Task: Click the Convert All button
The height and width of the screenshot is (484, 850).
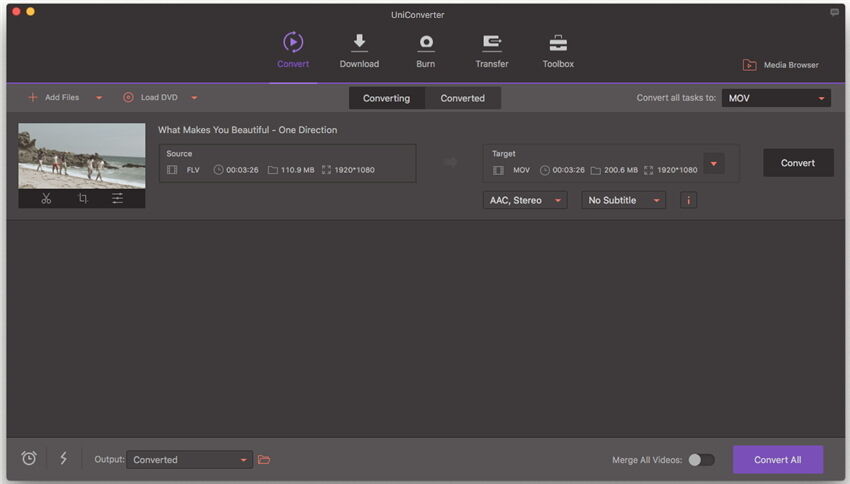Action: [x=778, y=460]
